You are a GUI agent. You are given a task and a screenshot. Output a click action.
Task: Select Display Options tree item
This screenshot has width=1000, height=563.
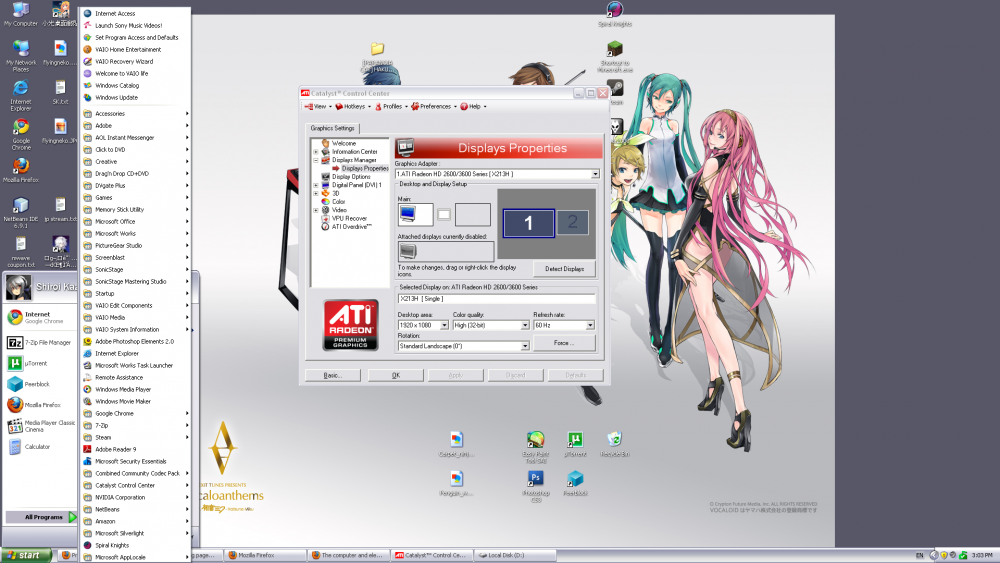[x=350, y=177]
